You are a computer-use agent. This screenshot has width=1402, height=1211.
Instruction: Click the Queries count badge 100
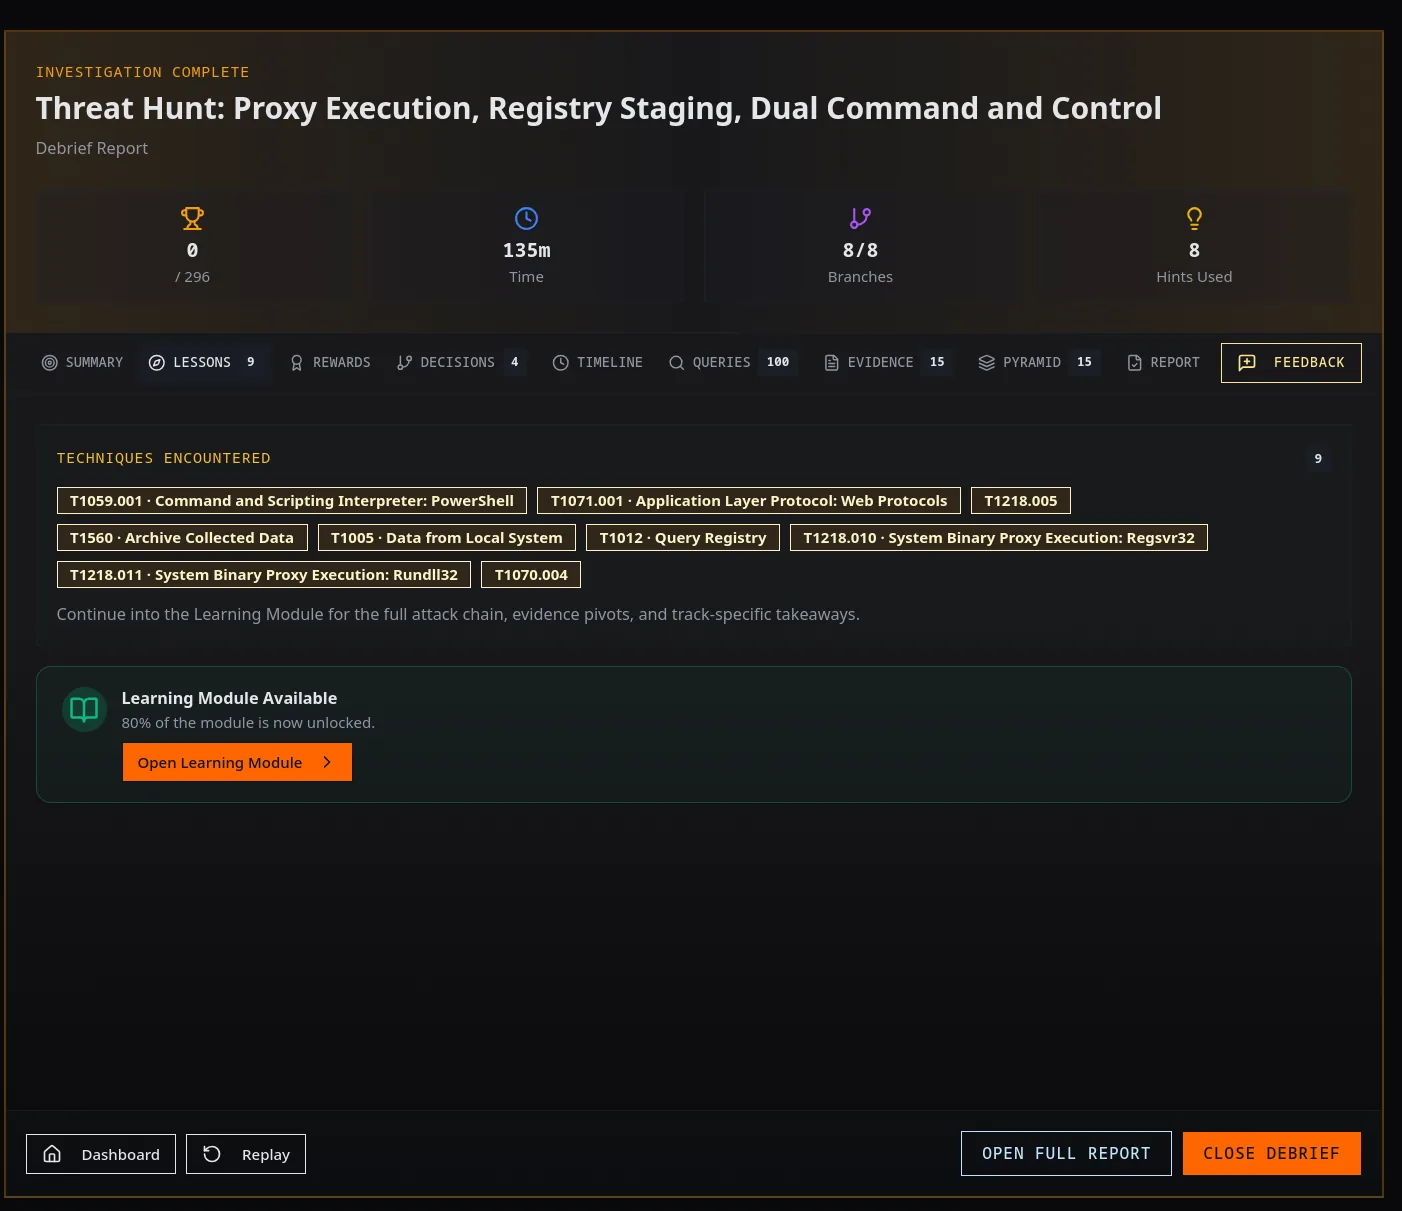click(778, 363)
